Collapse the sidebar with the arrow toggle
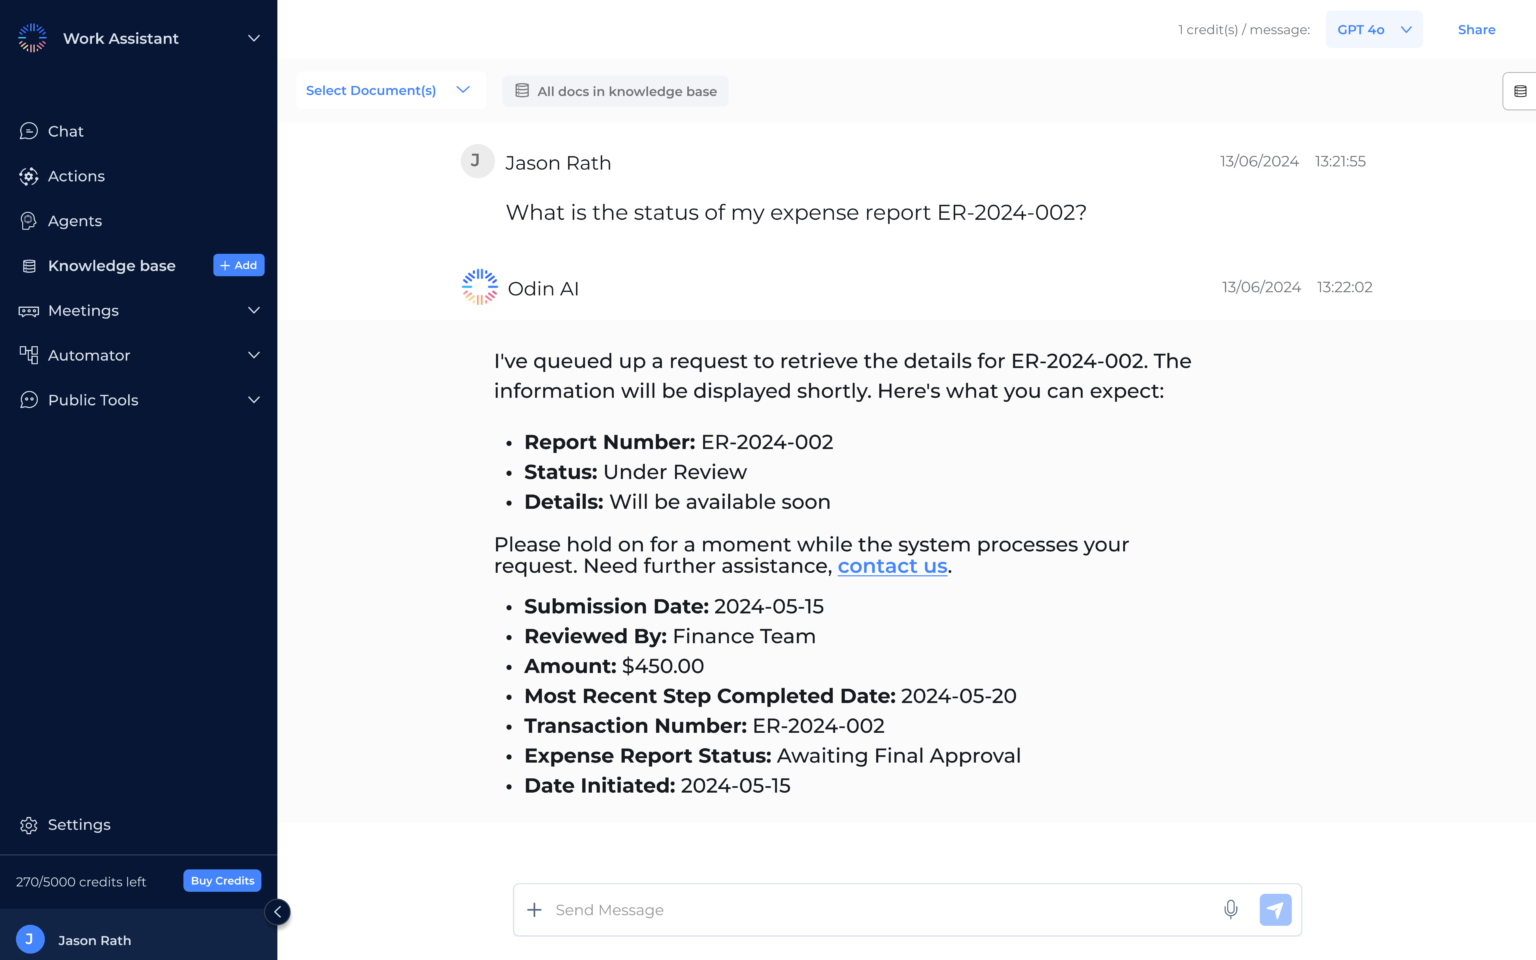 pyautogui.click(x=277, y=912)
